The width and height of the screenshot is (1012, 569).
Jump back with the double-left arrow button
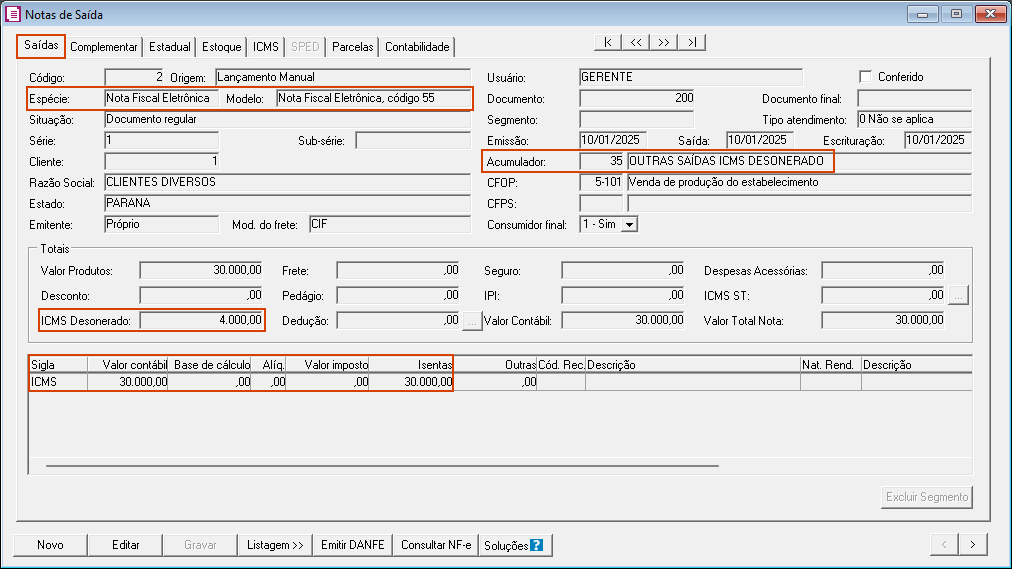pos(636,42)
